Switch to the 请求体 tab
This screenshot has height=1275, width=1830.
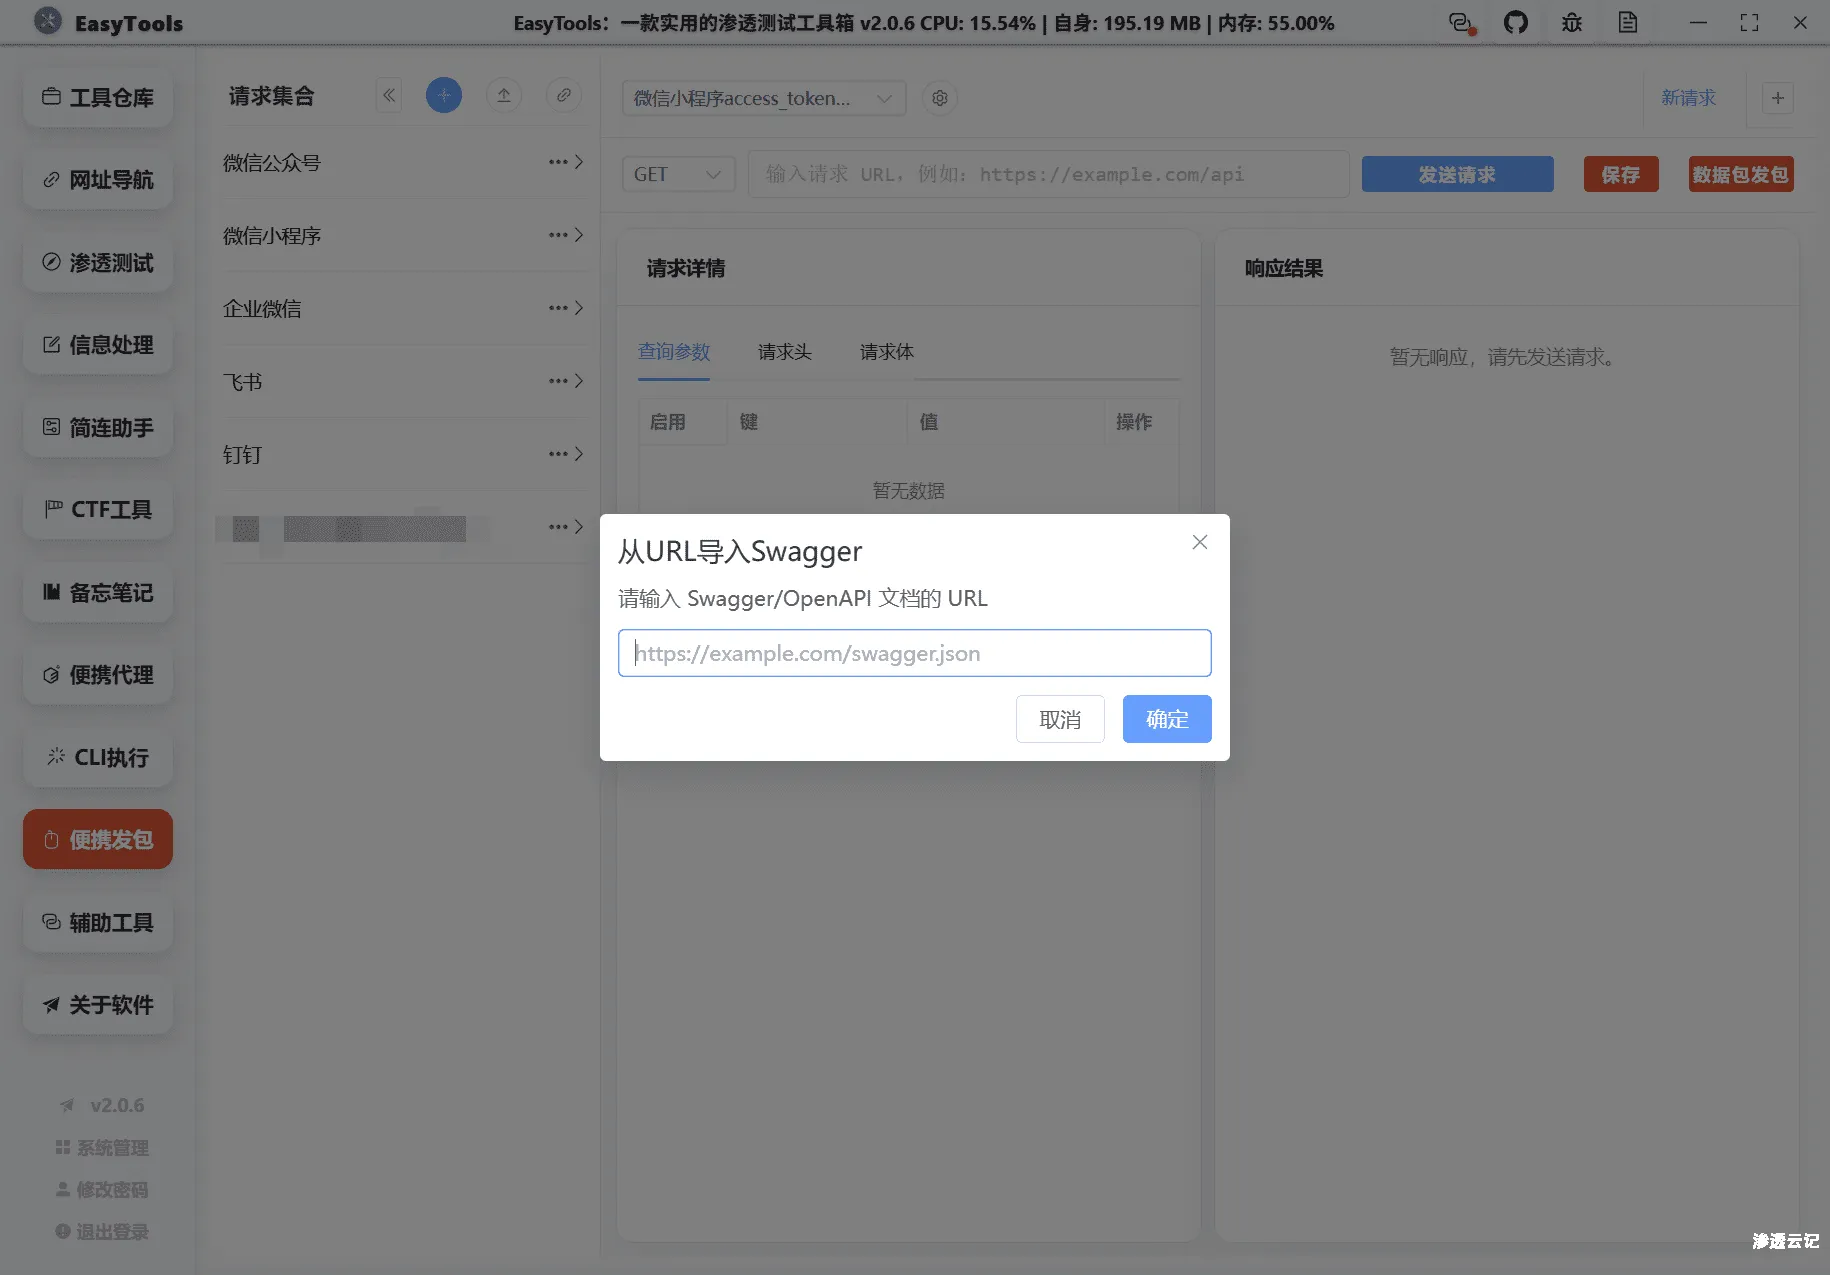pyautogui.click(x=886, y=351)
